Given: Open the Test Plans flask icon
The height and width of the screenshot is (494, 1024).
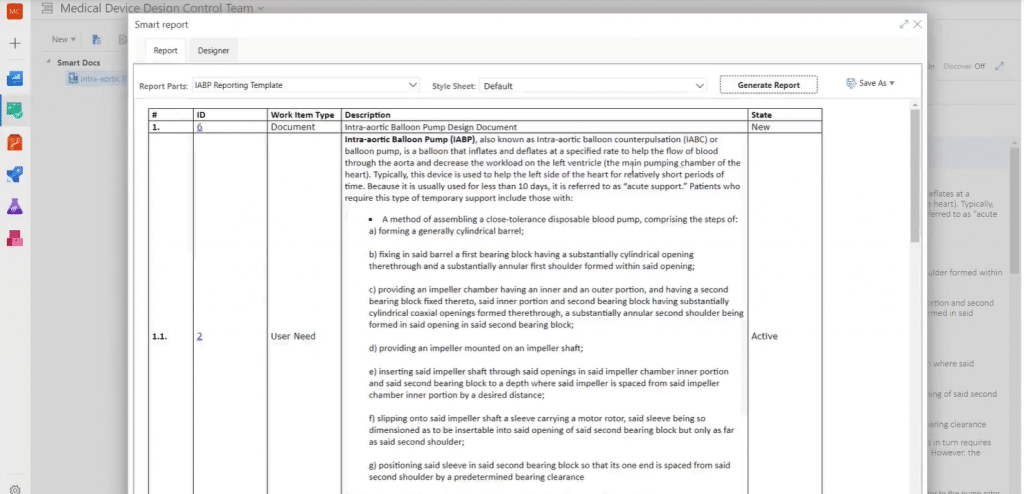Looking at the screenshot, I should (x=14, y=206).
